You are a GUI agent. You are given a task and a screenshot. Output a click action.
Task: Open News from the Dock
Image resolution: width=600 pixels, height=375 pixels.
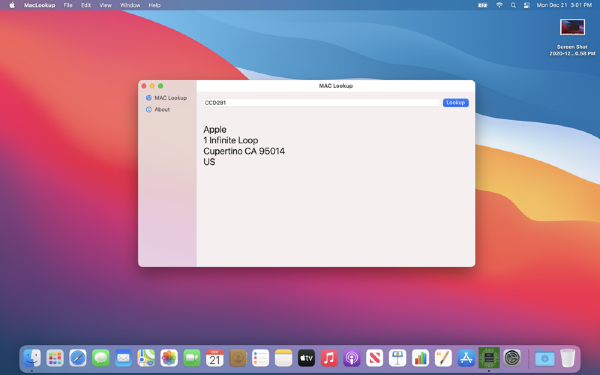(375, 358)
